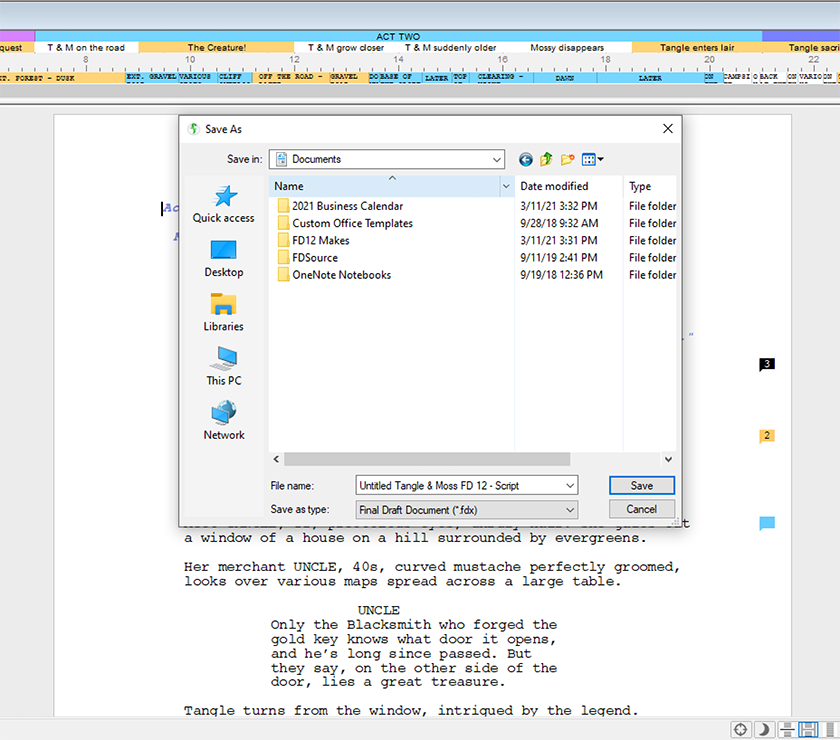Select This PC in the sidebar

pos(223,366)
